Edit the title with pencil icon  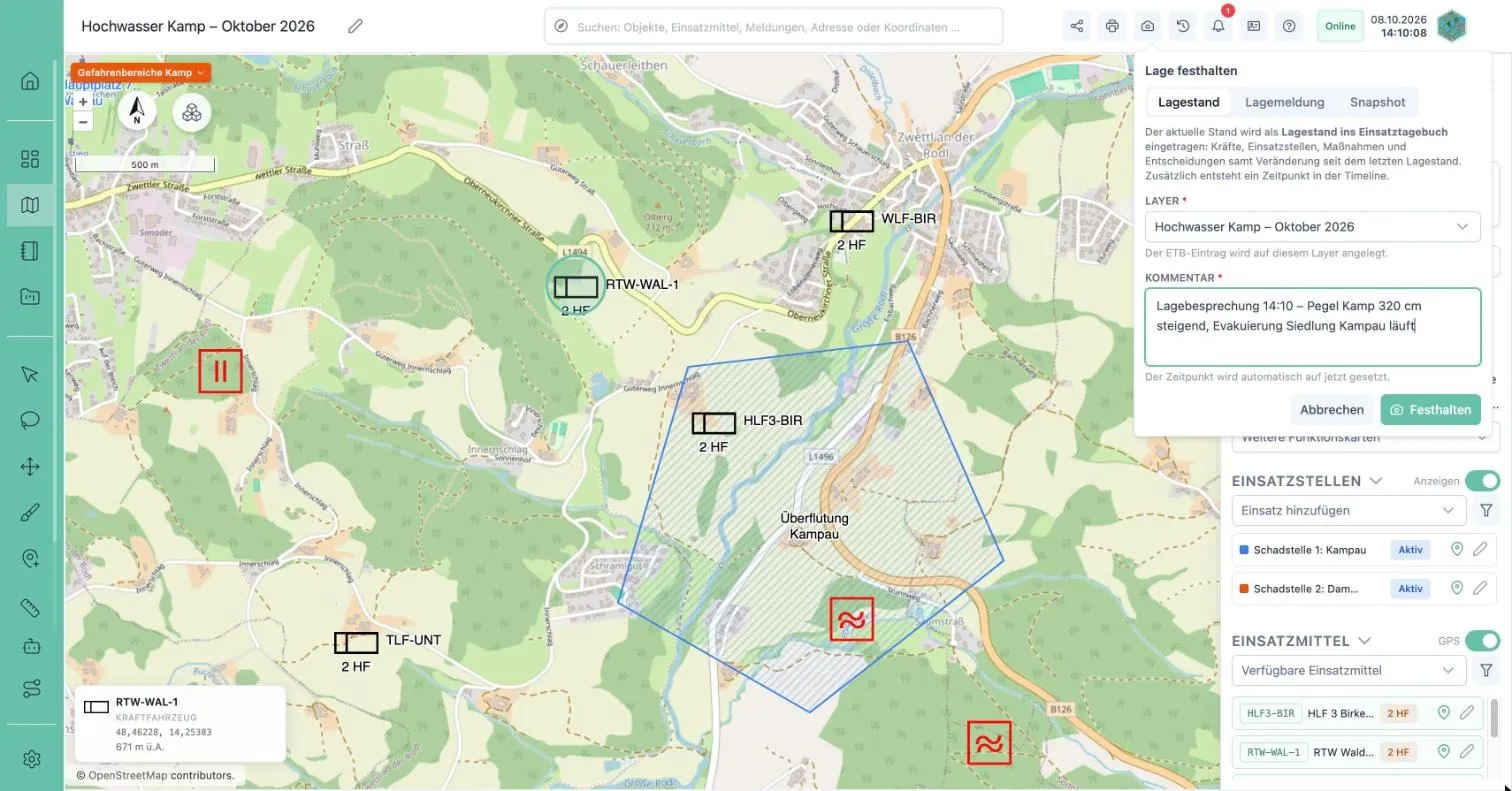(x=355, y=26)
